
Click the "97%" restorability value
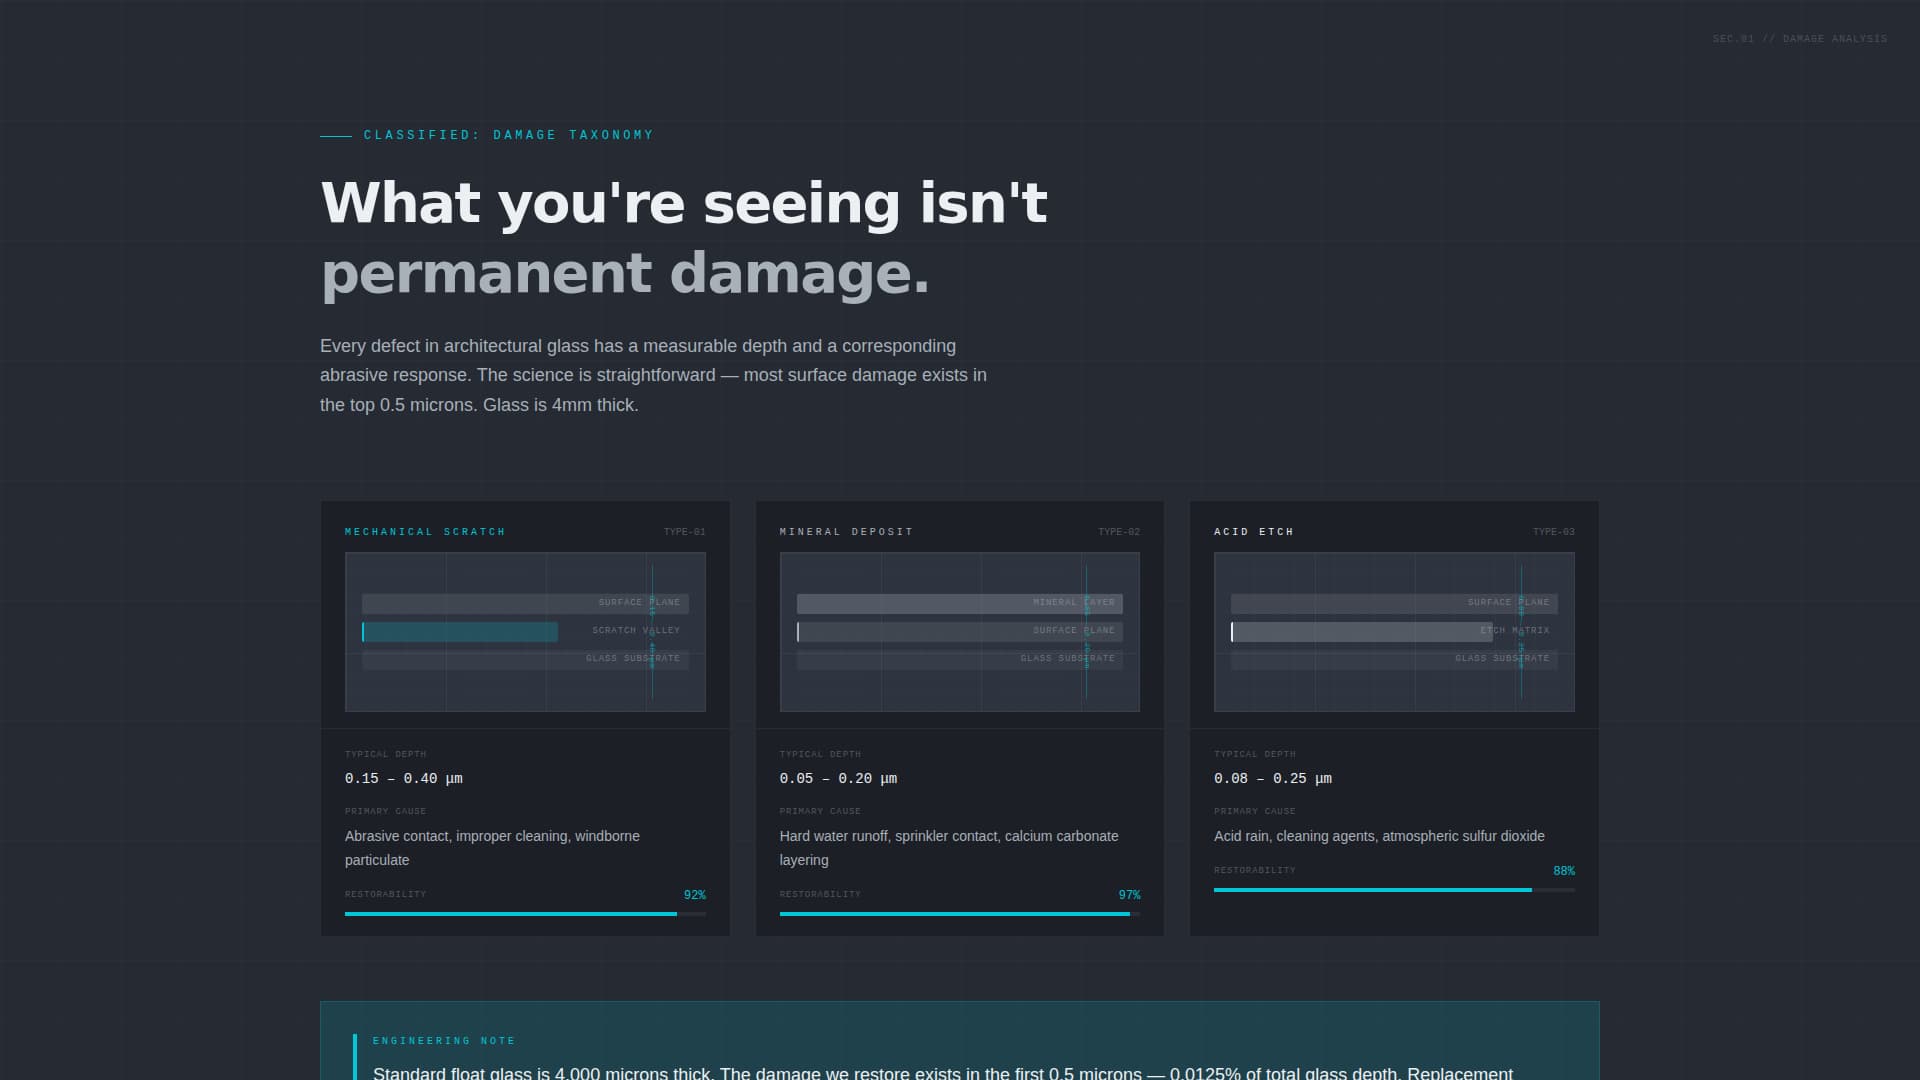point(1129,895)
